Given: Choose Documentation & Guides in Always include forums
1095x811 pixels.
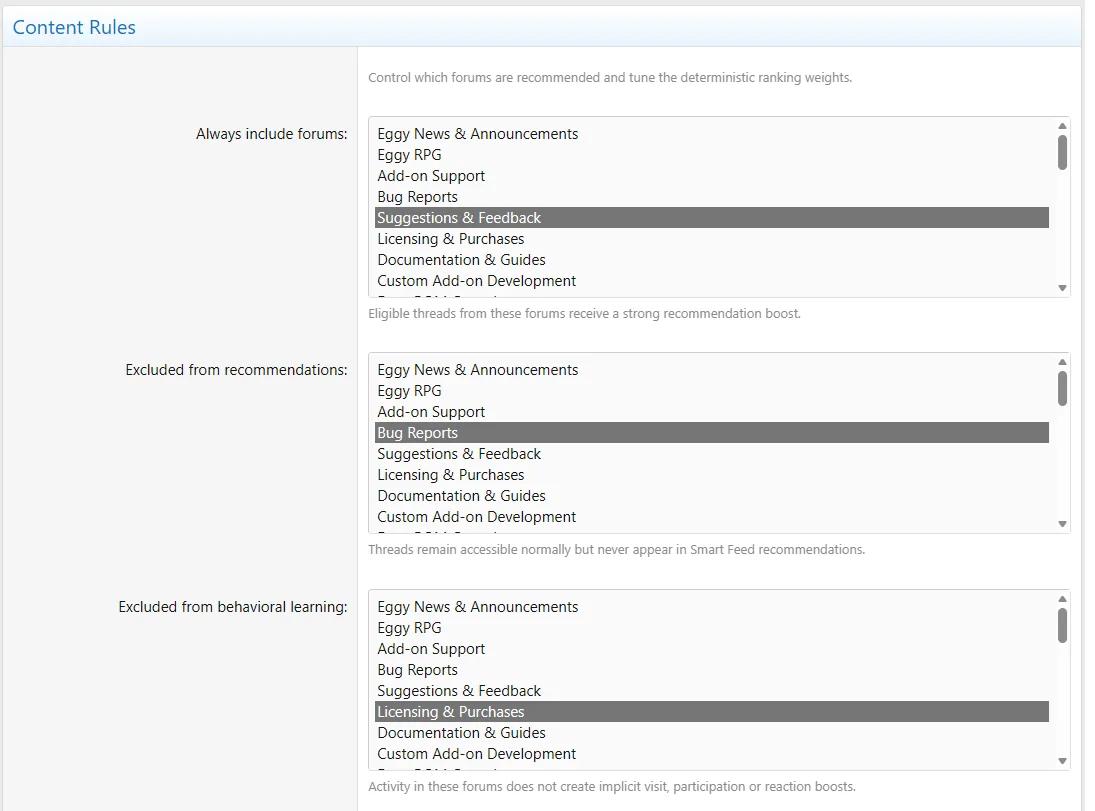Looking at the screenshot, I should coord(712,260).
